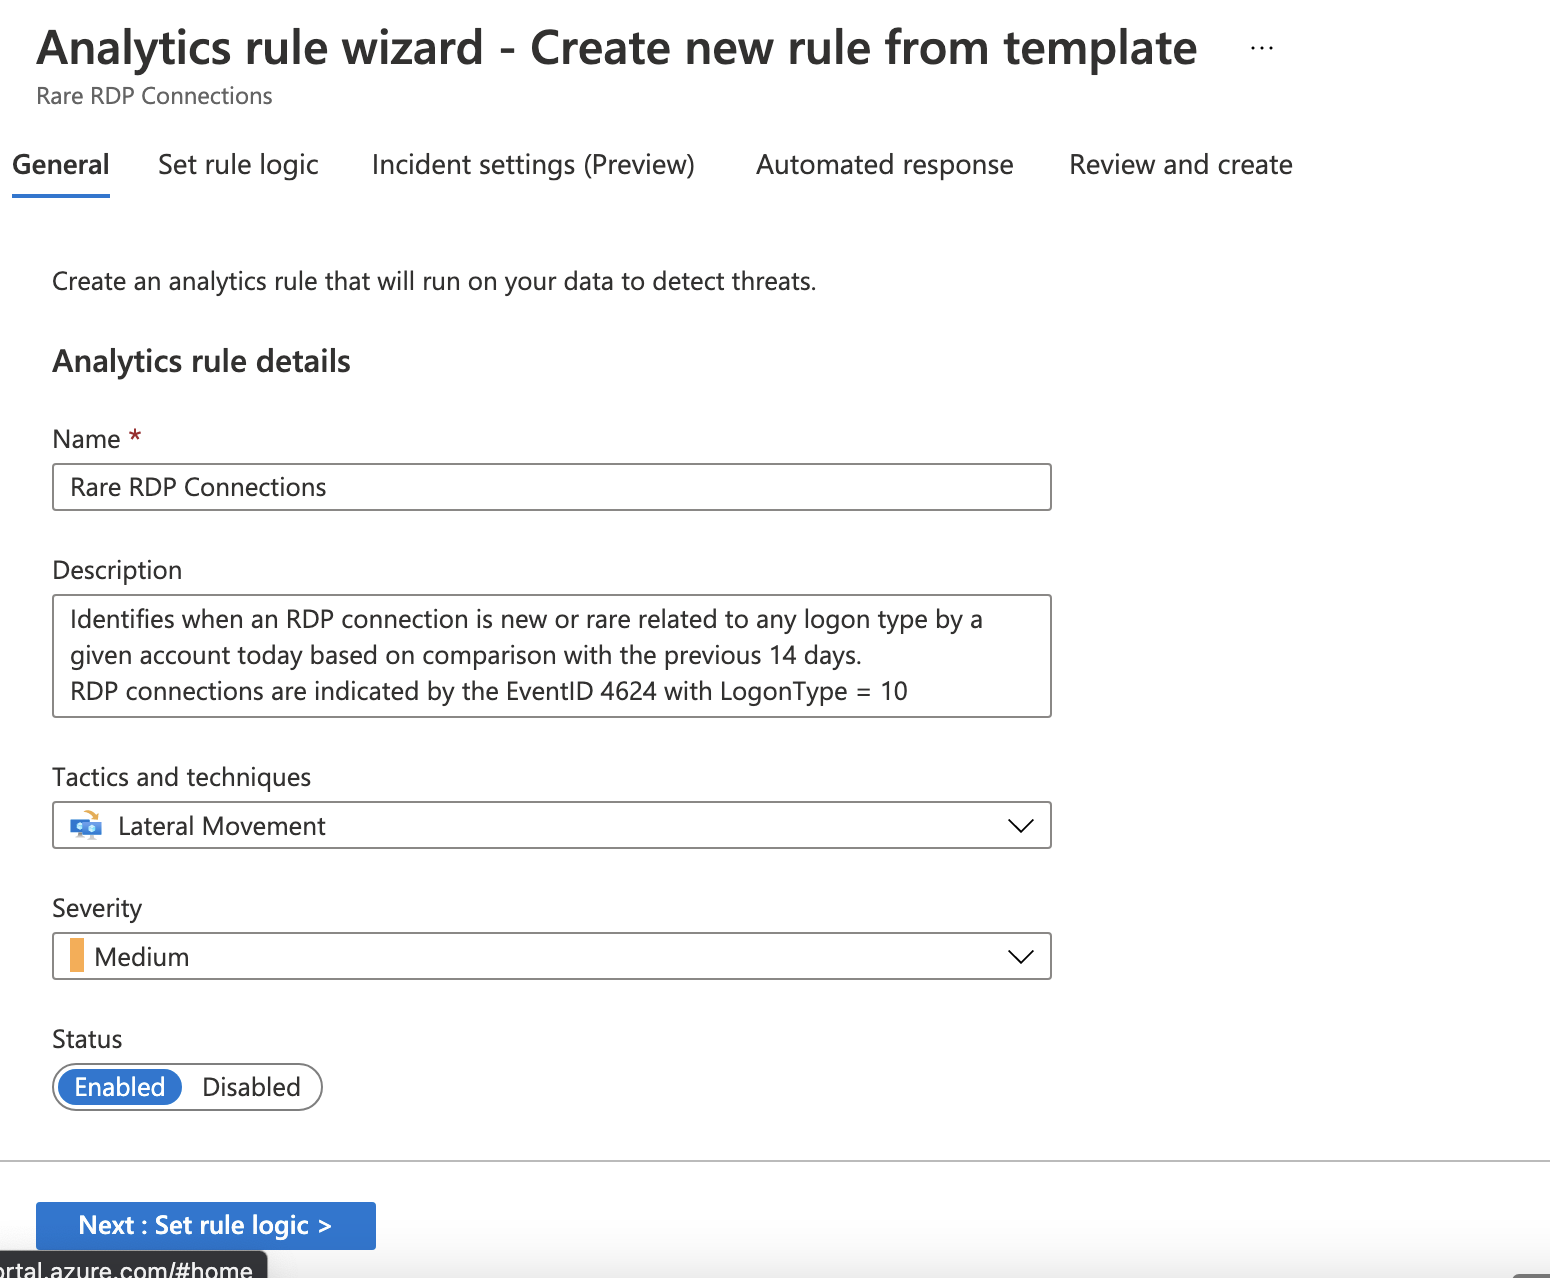Select the Rare RDP Connections name text

tap(197, 487)
